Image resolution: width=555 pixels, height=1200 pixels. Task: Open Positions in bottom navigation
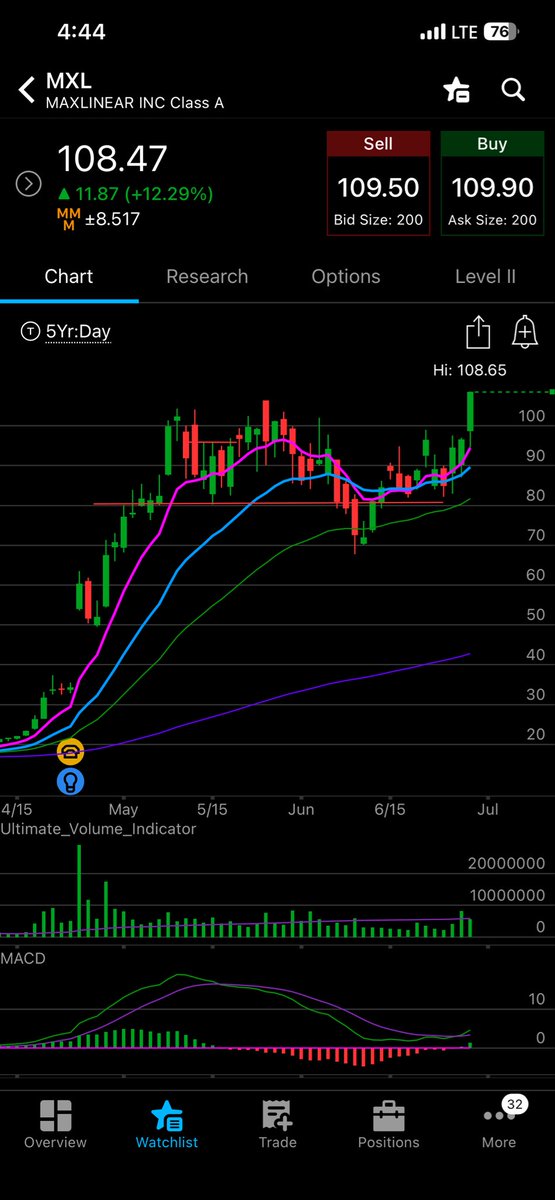388,1125
